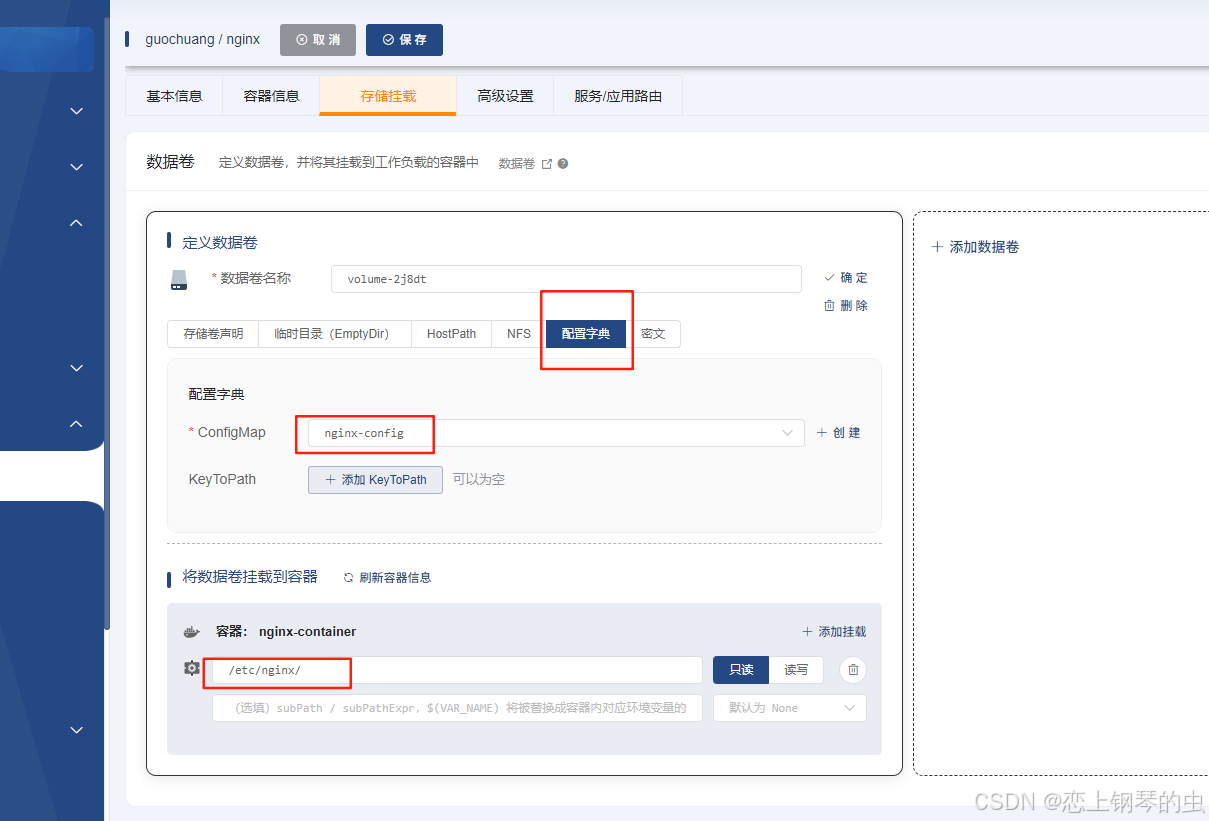The height and width of the screenshot is (821, 1209).
Task: Click 创建 to create a ConfigMap
Action: tap(839, 433)
